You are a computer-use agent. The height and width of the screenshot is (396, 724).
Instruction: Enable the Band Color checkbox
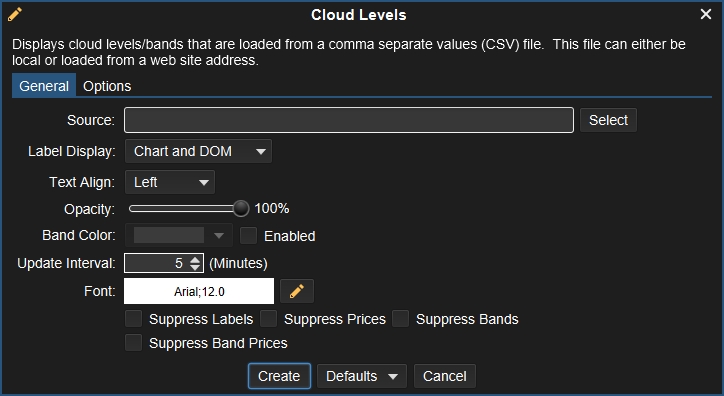(x=248, y=235)
